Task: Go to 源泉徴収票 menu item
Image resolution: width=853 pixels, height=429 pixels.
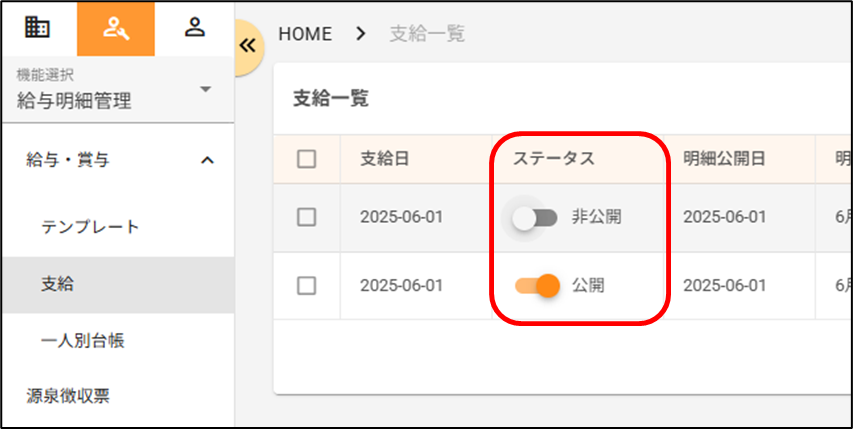Action: pos(68,397)
